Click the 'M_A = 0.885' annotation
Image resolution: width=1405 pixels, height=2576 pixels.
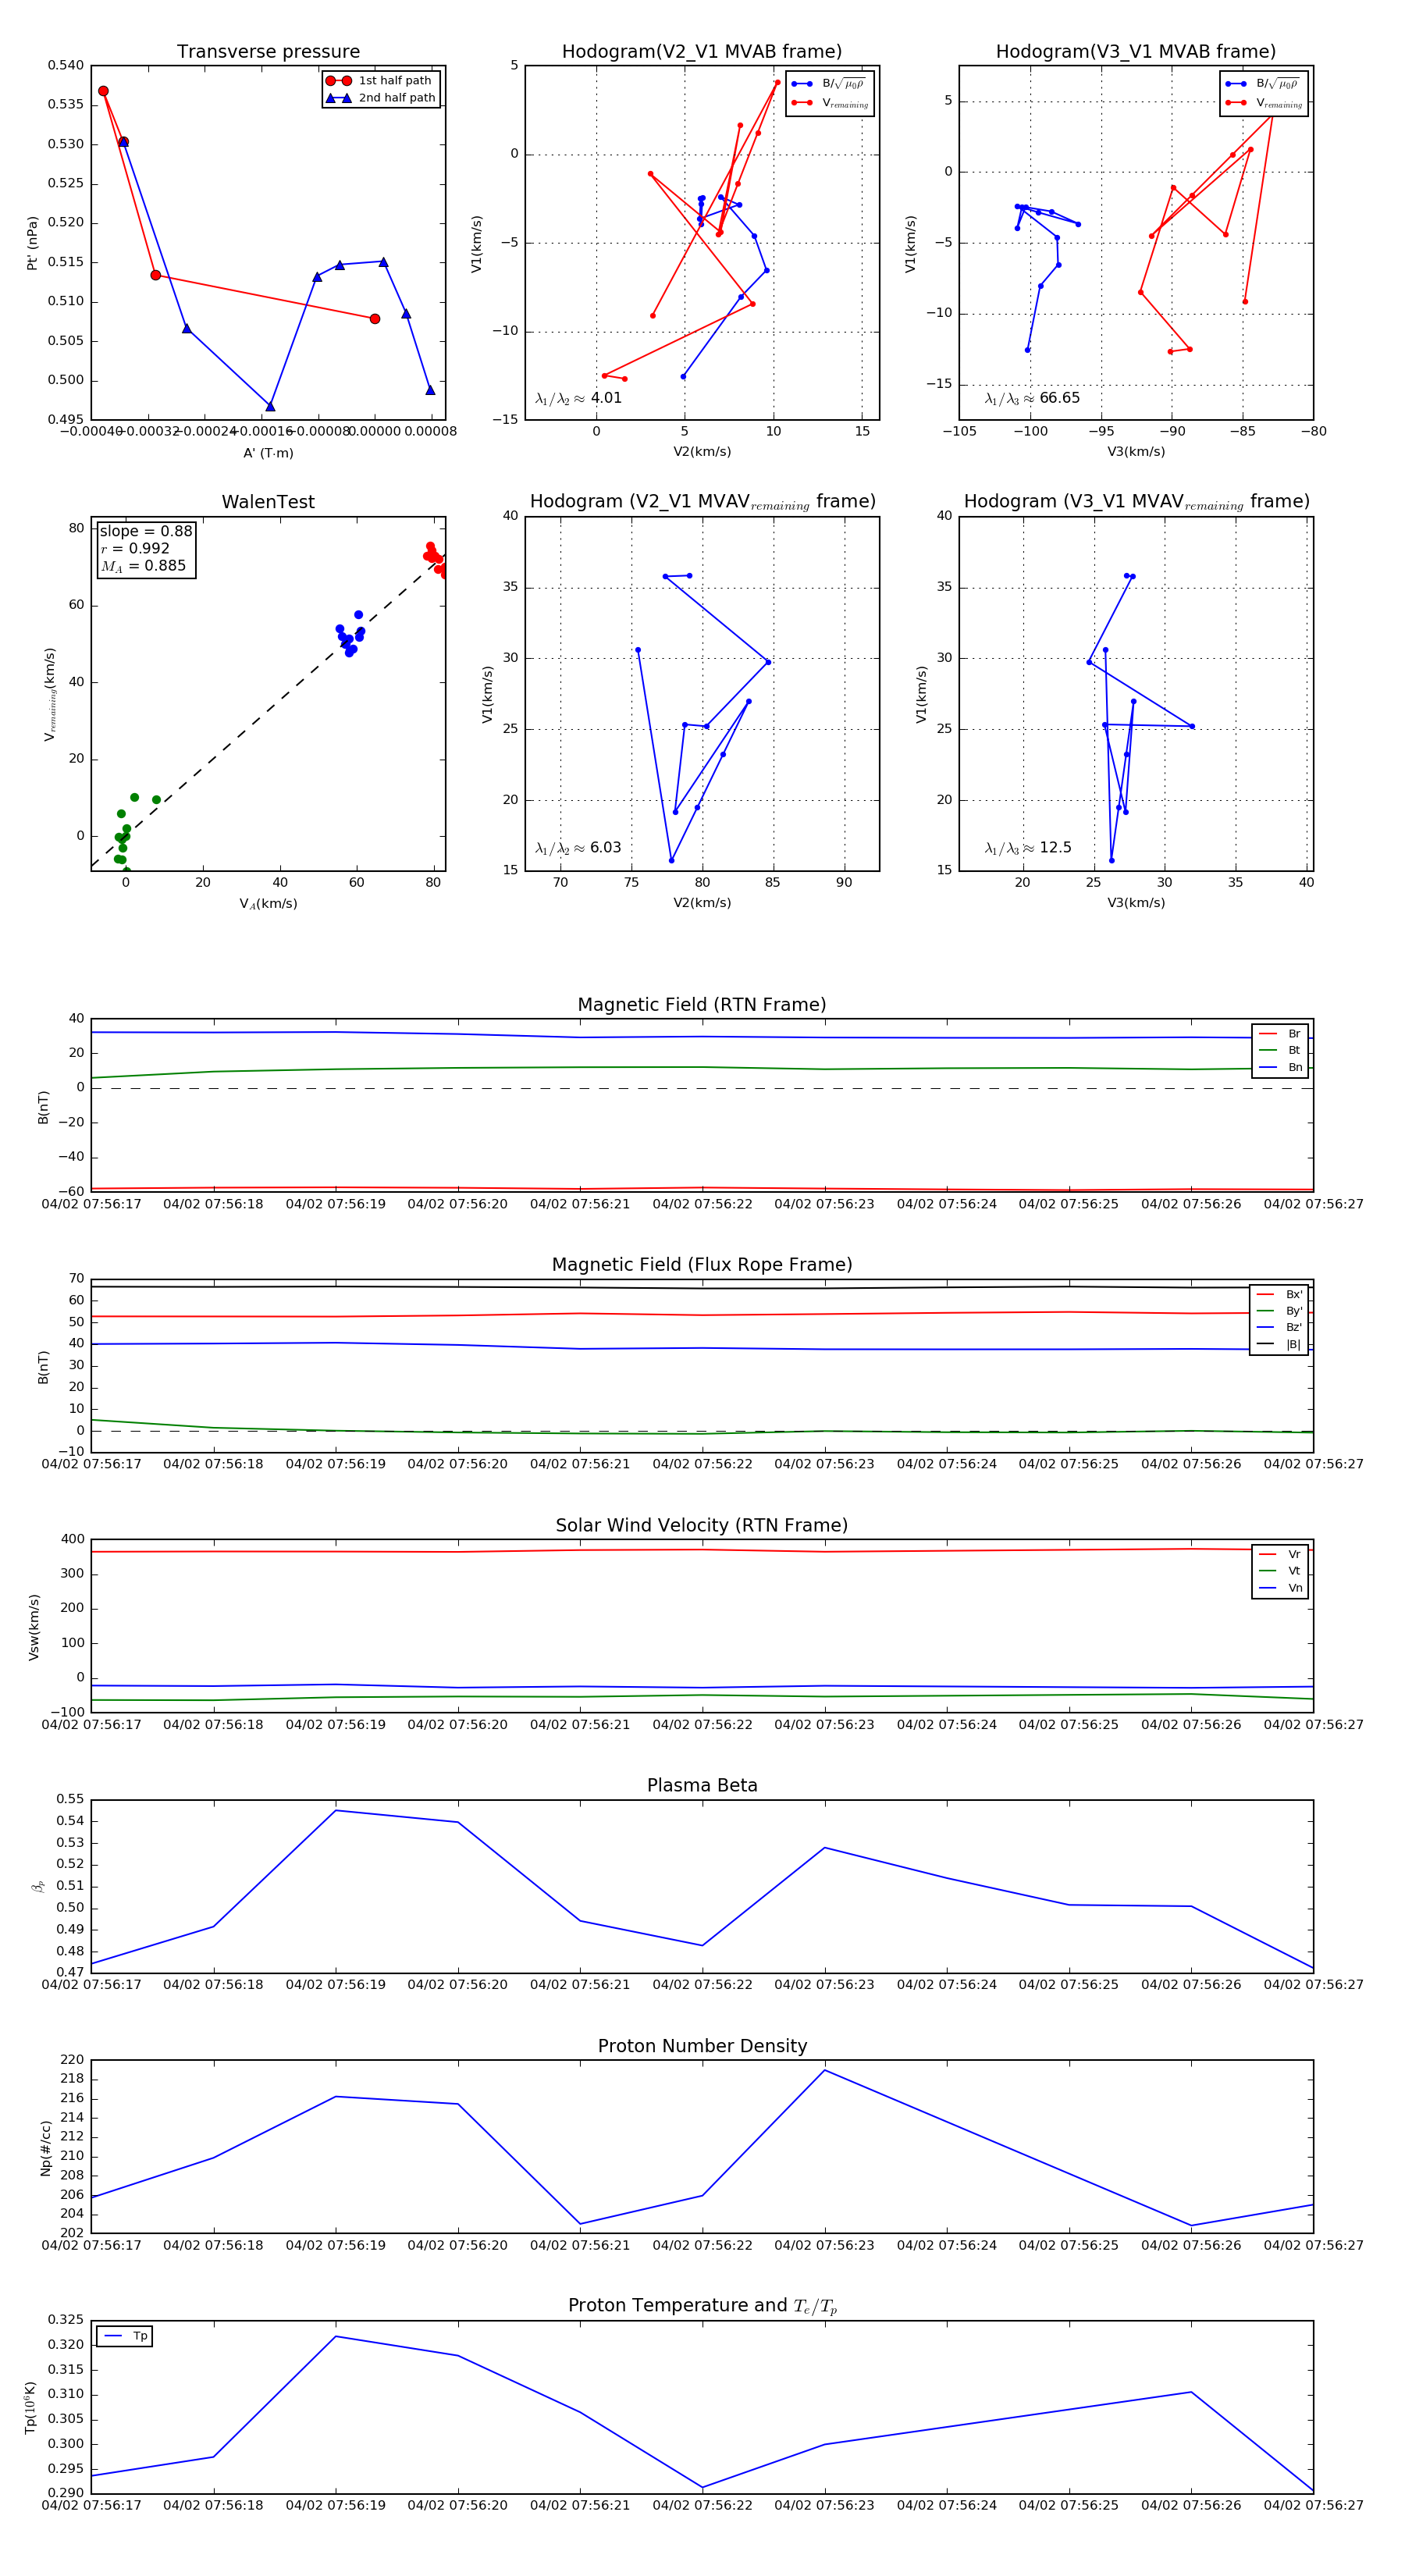[143, 566]
